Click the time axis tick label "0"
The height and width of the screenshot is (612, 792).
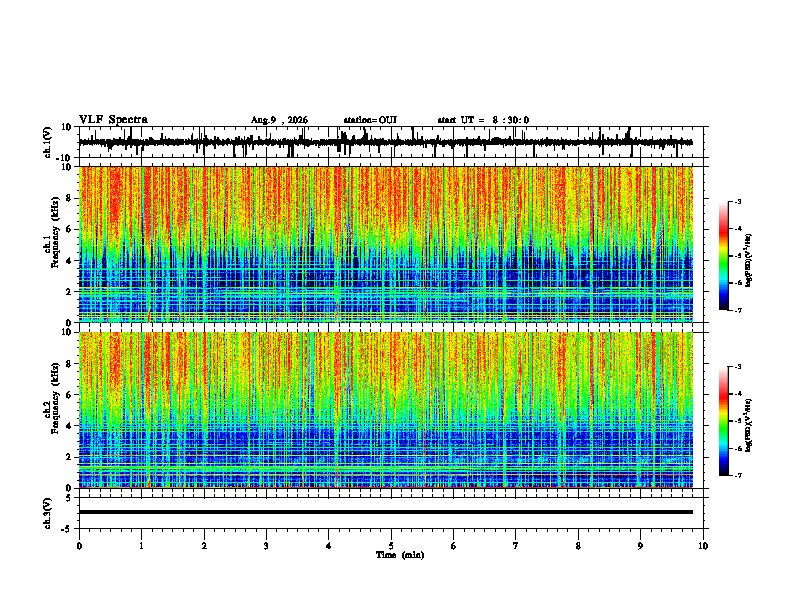pos(79,546)
